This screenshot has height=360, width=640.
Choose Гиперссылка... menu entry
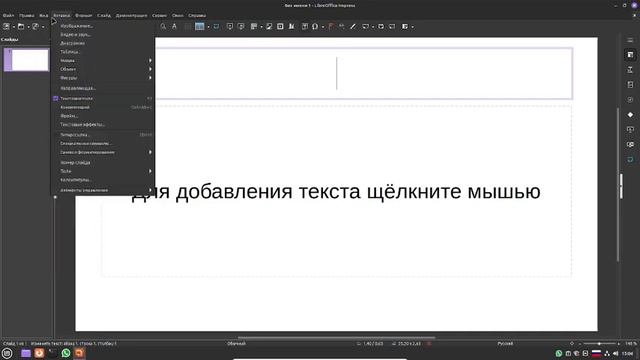point(103,135)
